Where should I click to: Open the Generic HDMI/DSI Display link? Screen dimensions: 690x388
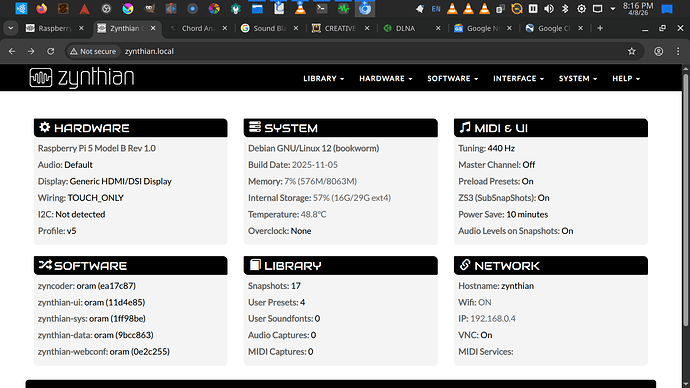[x=121, y=181]
